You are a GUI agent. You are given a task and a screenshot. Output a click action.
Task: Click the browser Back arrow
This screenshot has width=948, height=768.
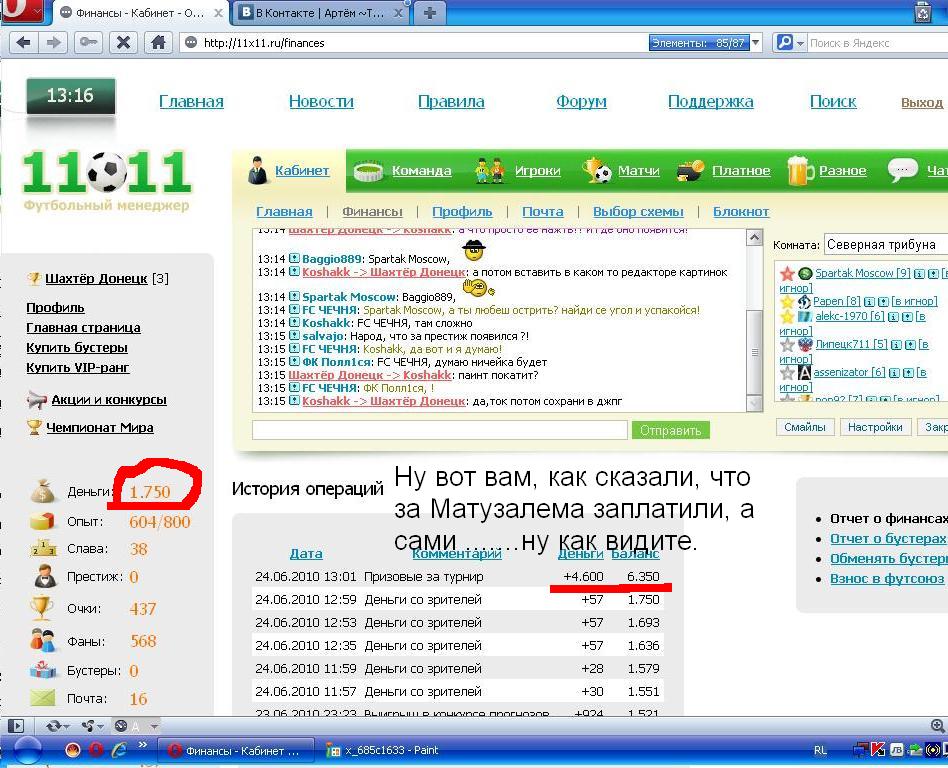pyautogui.click(x=22, y=43)
